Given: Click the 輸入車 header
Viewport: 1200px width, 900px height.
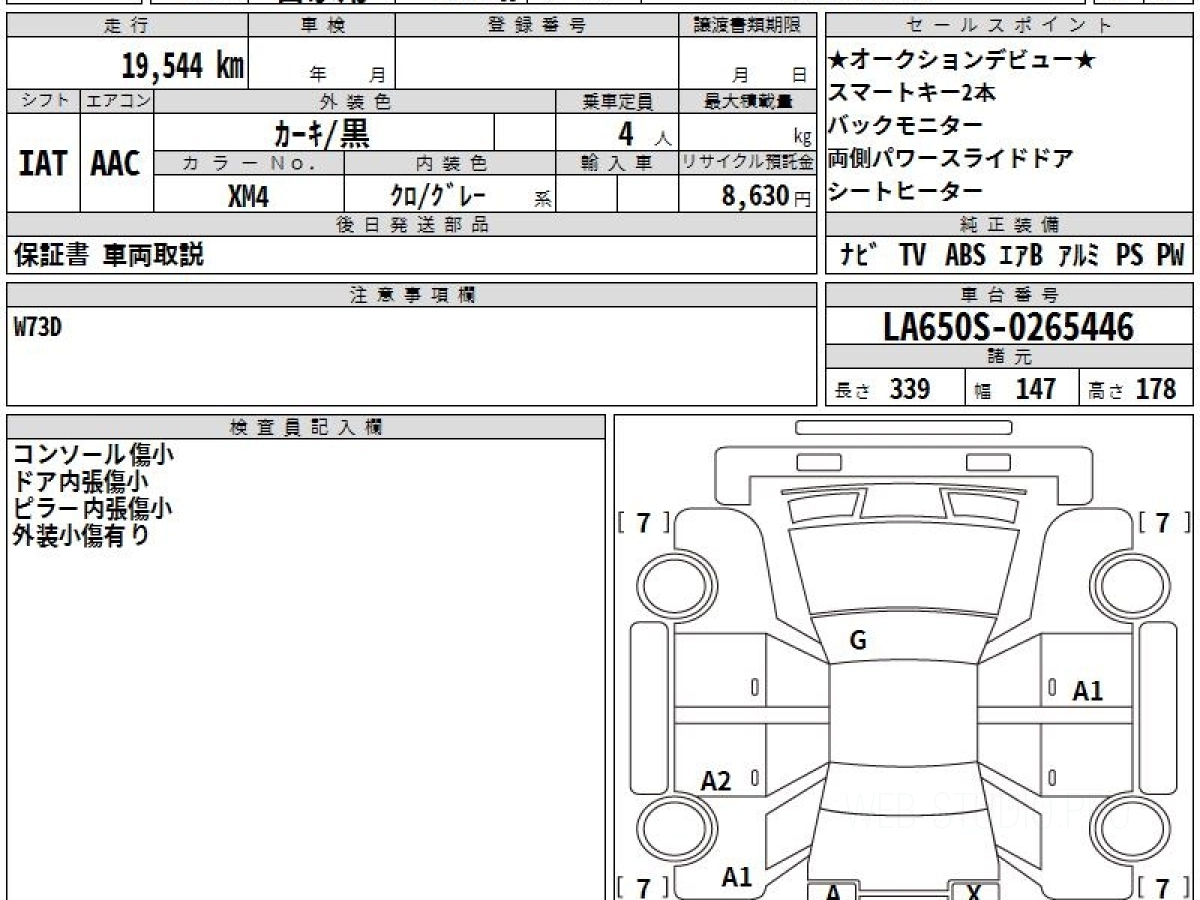Looking at the screenshot, I should pos(617,162).
